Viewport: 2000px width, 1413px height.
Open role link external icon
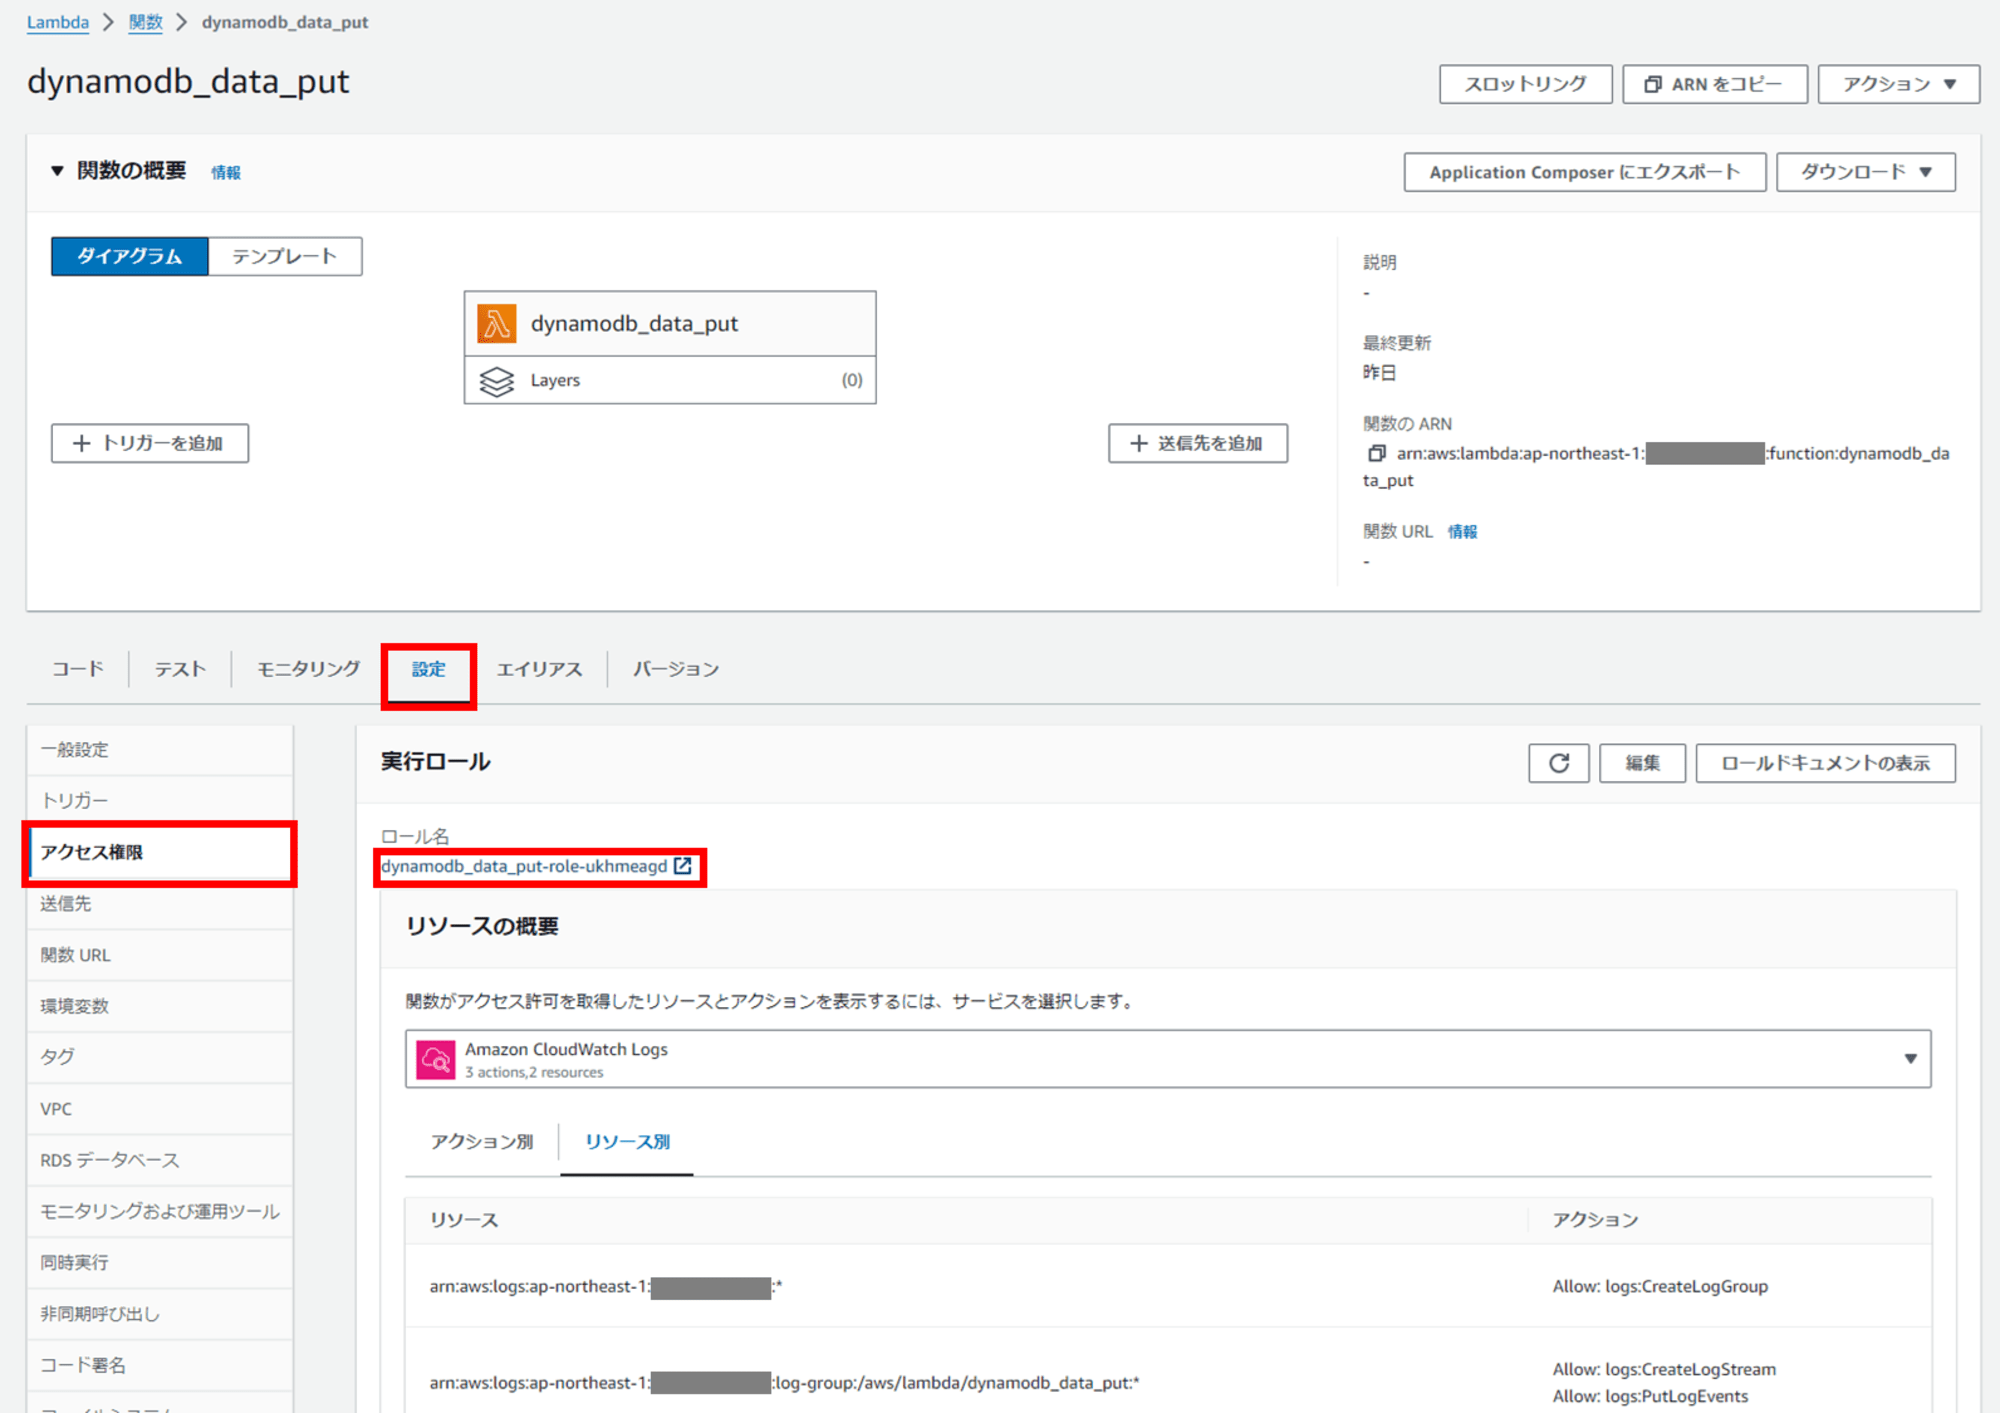click(x=683, y=866)
